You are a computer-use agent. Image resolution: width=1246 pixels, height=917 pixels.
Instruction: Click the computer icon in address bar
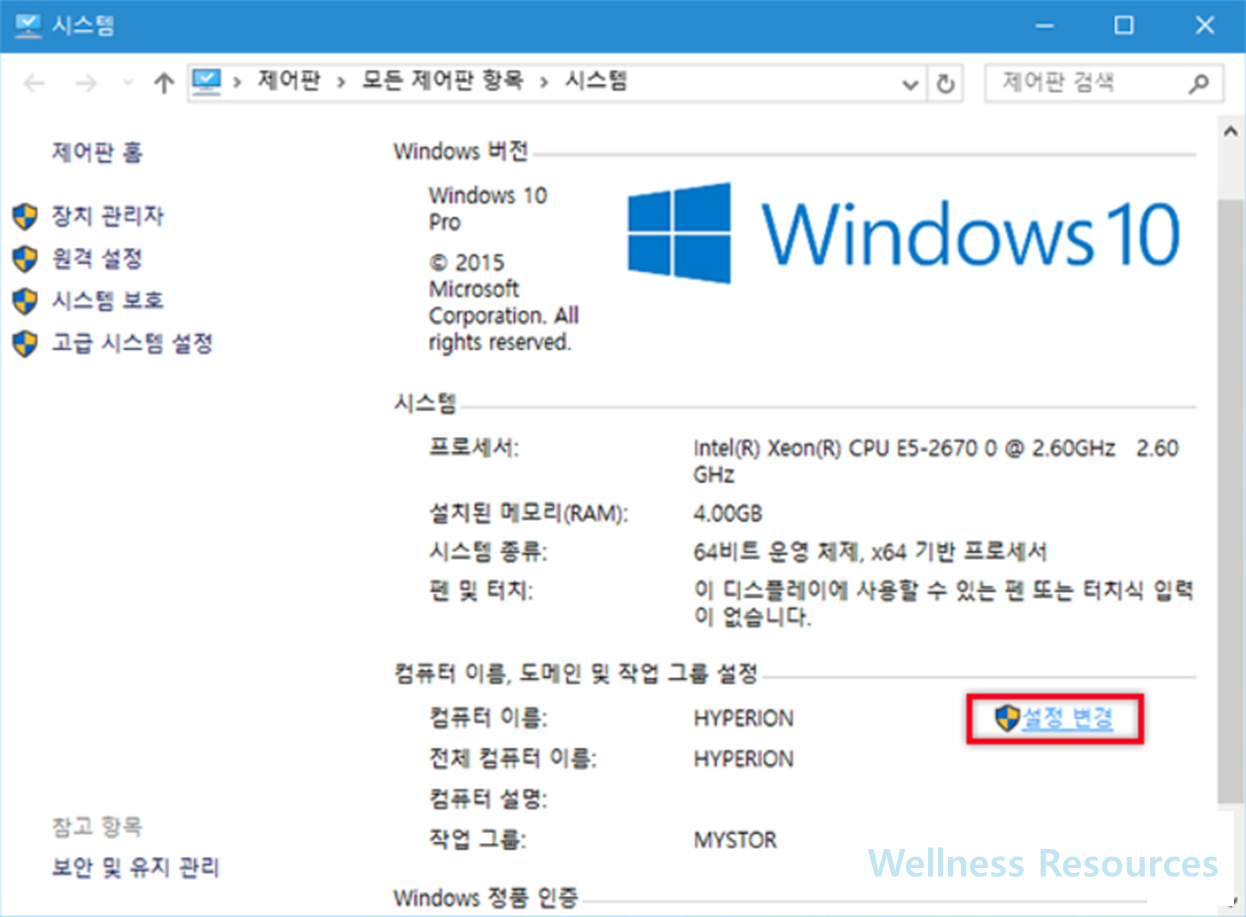click(x=207, y=82)
